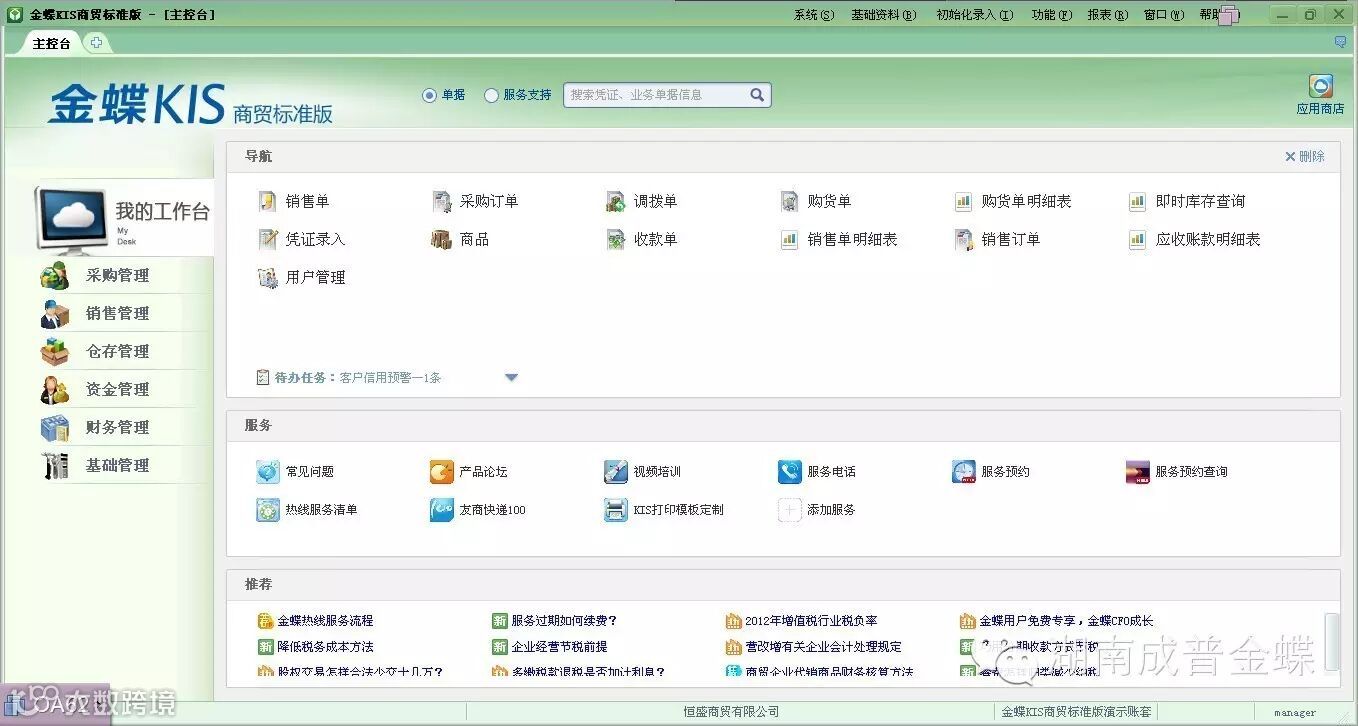Open the 凭证录入 voucher entry icon
Screen dimensions: 1358x726
coord(267,239)
